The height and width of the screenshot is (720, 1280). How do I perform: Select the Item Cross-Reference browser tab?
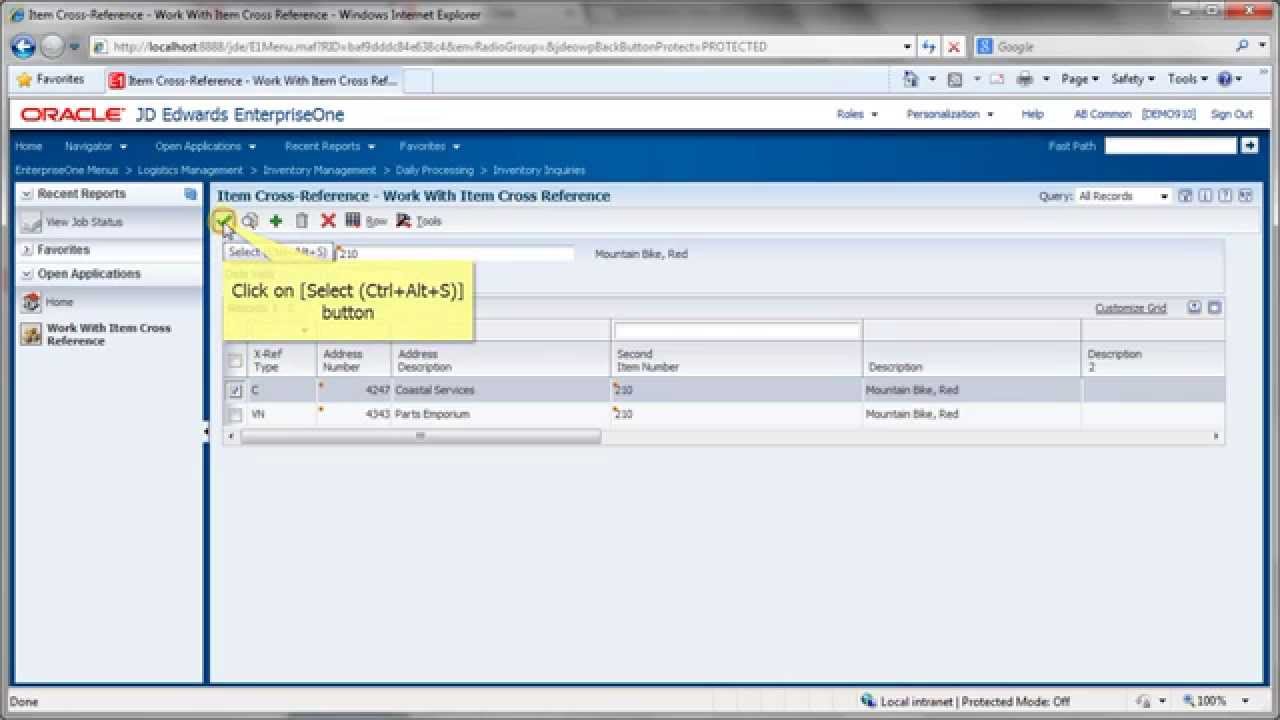[x=254, y=81]
